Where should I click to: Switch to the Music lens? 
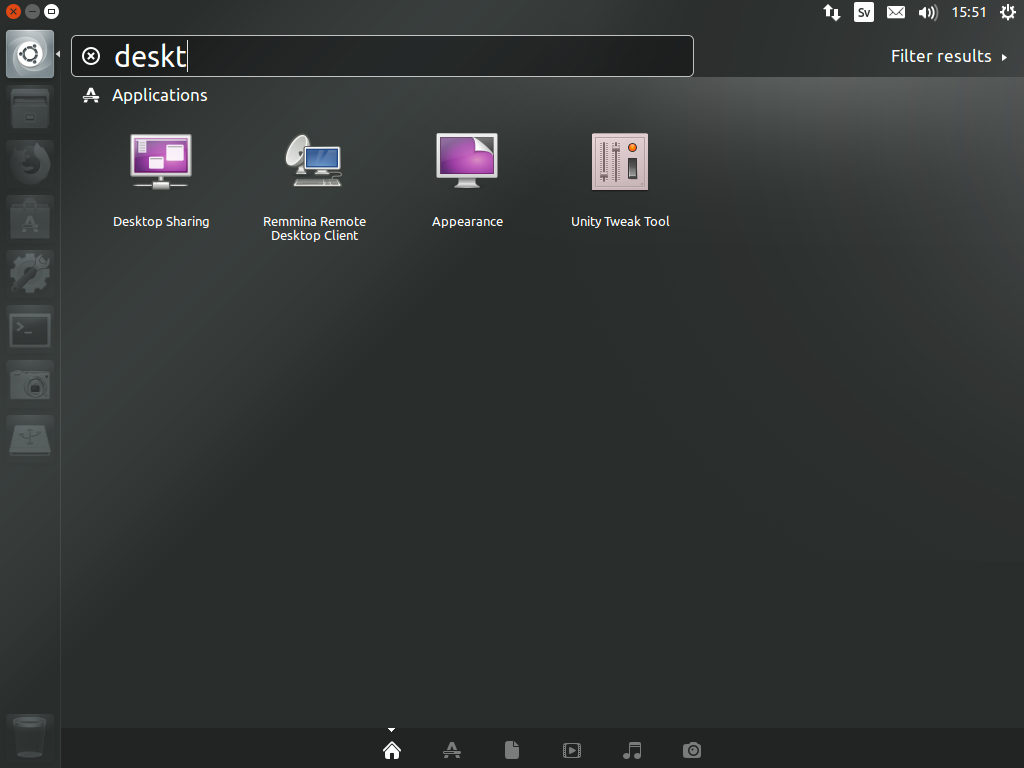pos(632,750)
